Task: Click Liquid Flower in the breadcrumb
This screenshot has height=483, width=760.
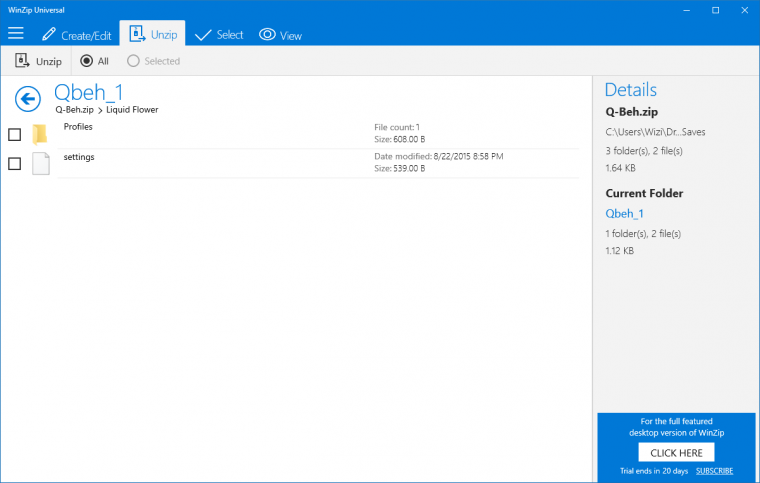Action: click(132, 109)
